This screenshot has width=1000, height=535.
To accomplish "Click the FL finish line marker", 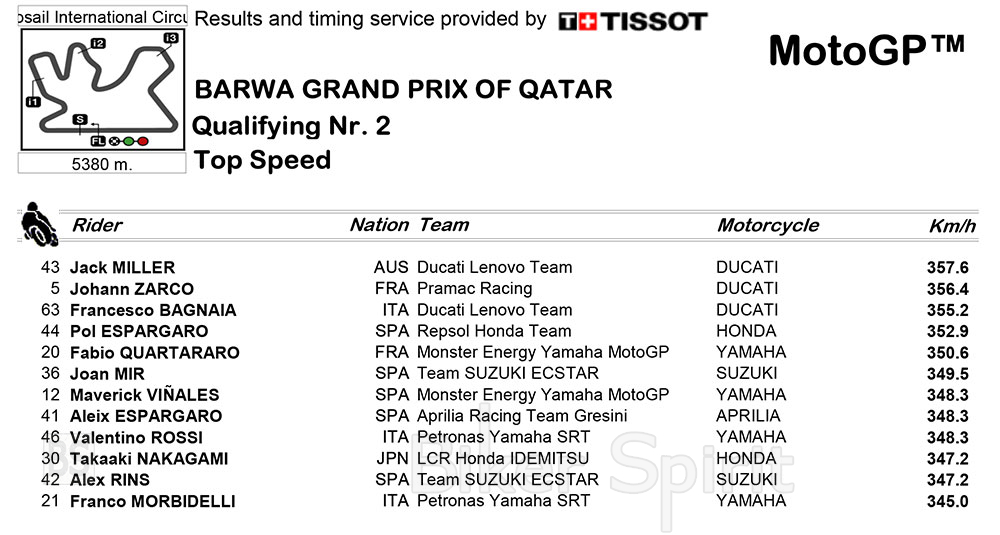I will click(98, 141).
